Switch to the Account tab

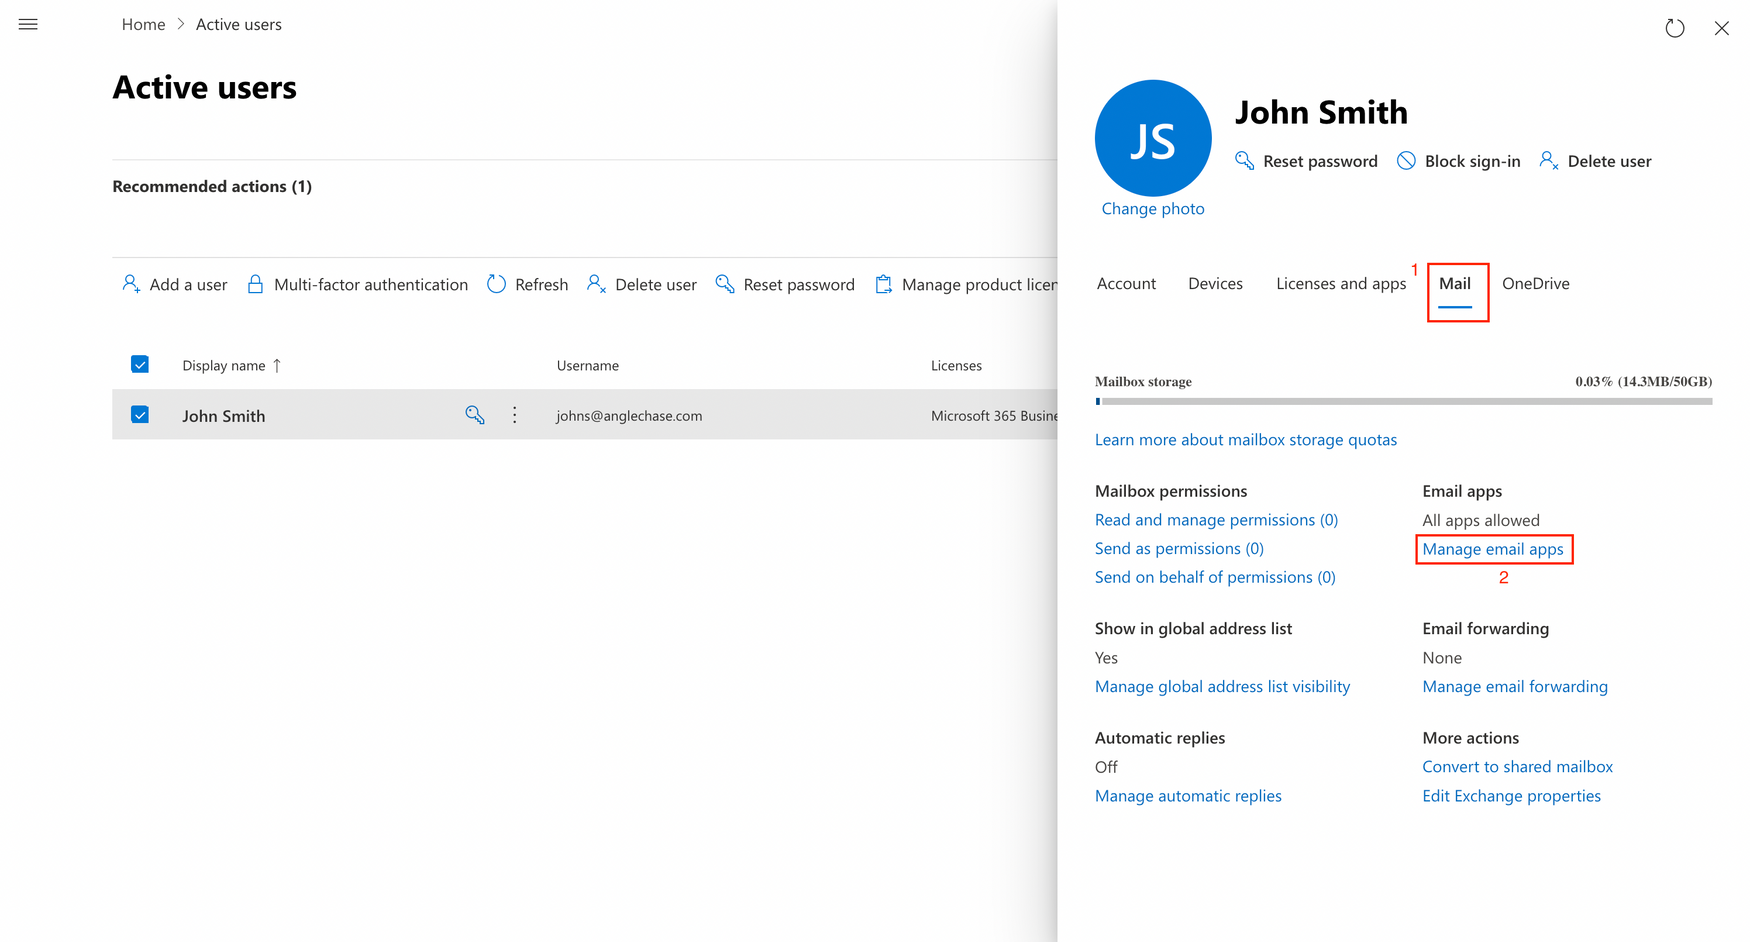coord(1126,283)
